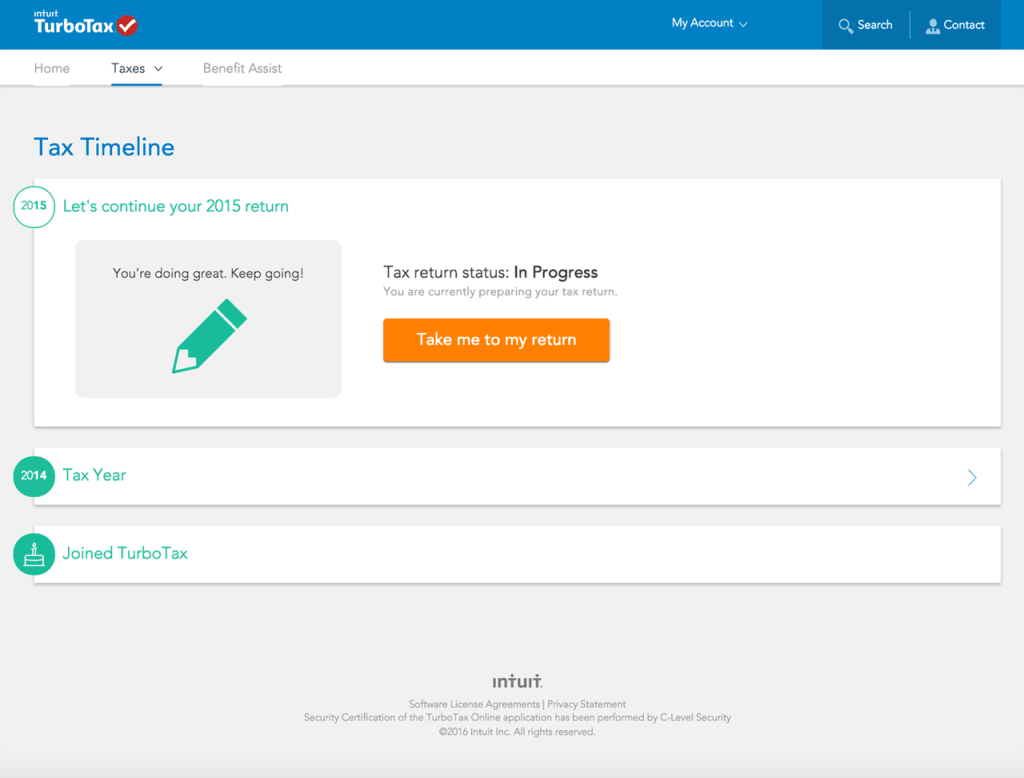Select the 2015 year badge
Viewport: 1024px width, 778px height.
[33, 206]
